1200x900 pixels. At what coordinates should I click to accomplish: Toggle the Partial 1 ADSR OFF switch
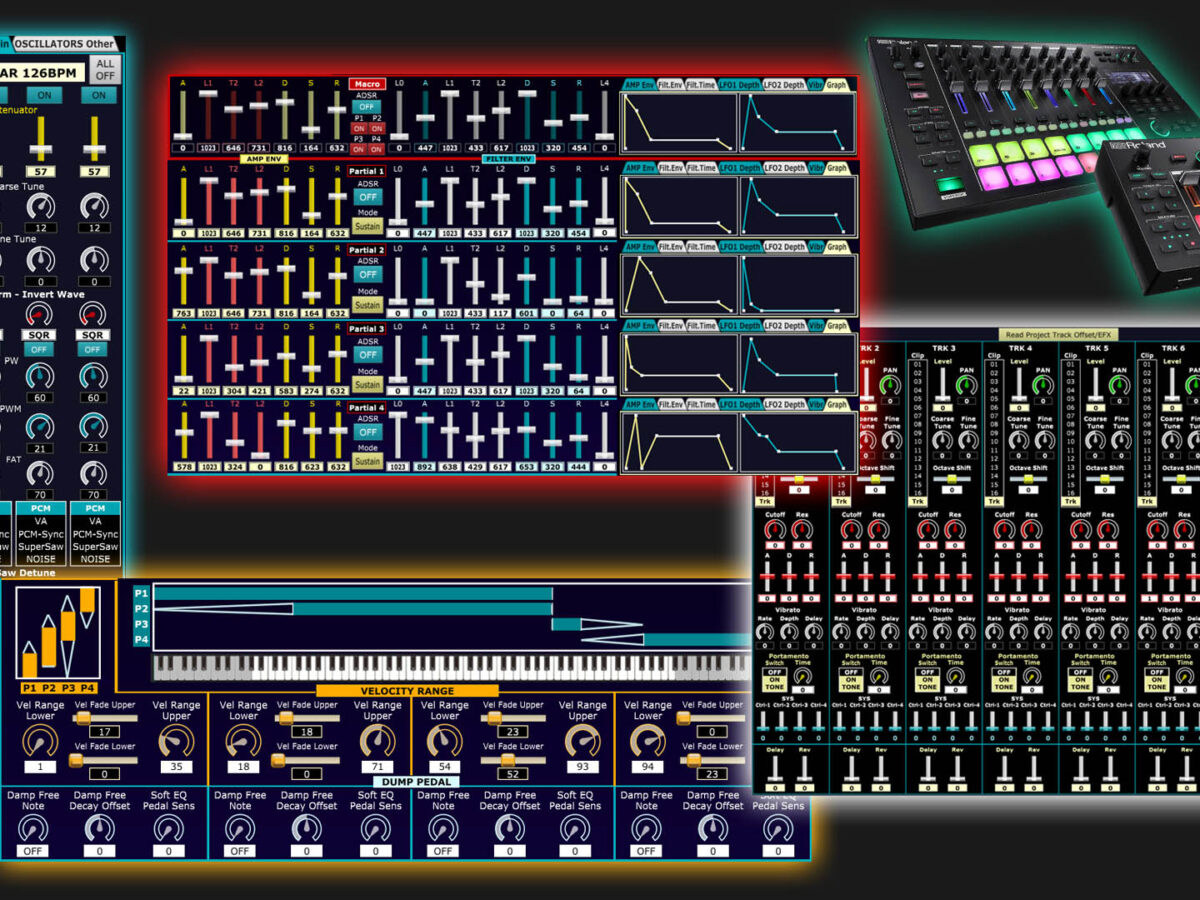coord(367,197)
